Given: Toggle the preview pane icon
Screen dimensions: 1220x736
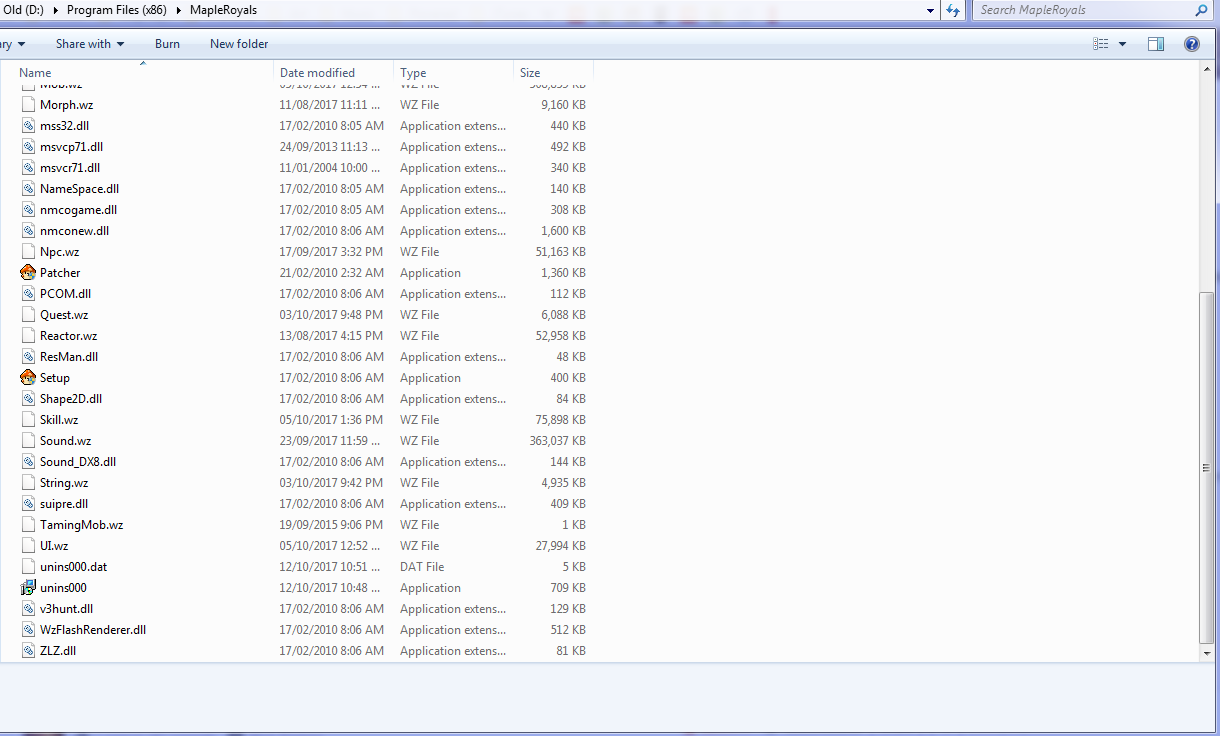Looking at the screenshot, I should tap(1156, 44).
